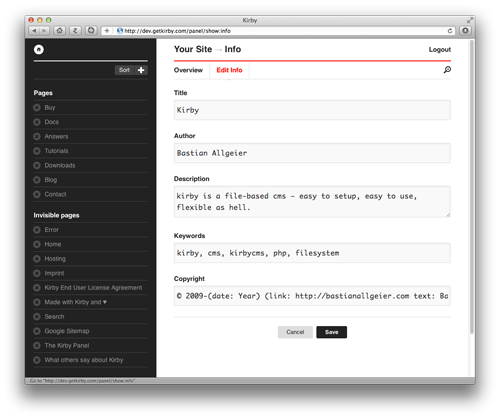The height and width of the screenshot is (419, 500).
Task: Switch to the Overview tab
Action: (188, 70)
